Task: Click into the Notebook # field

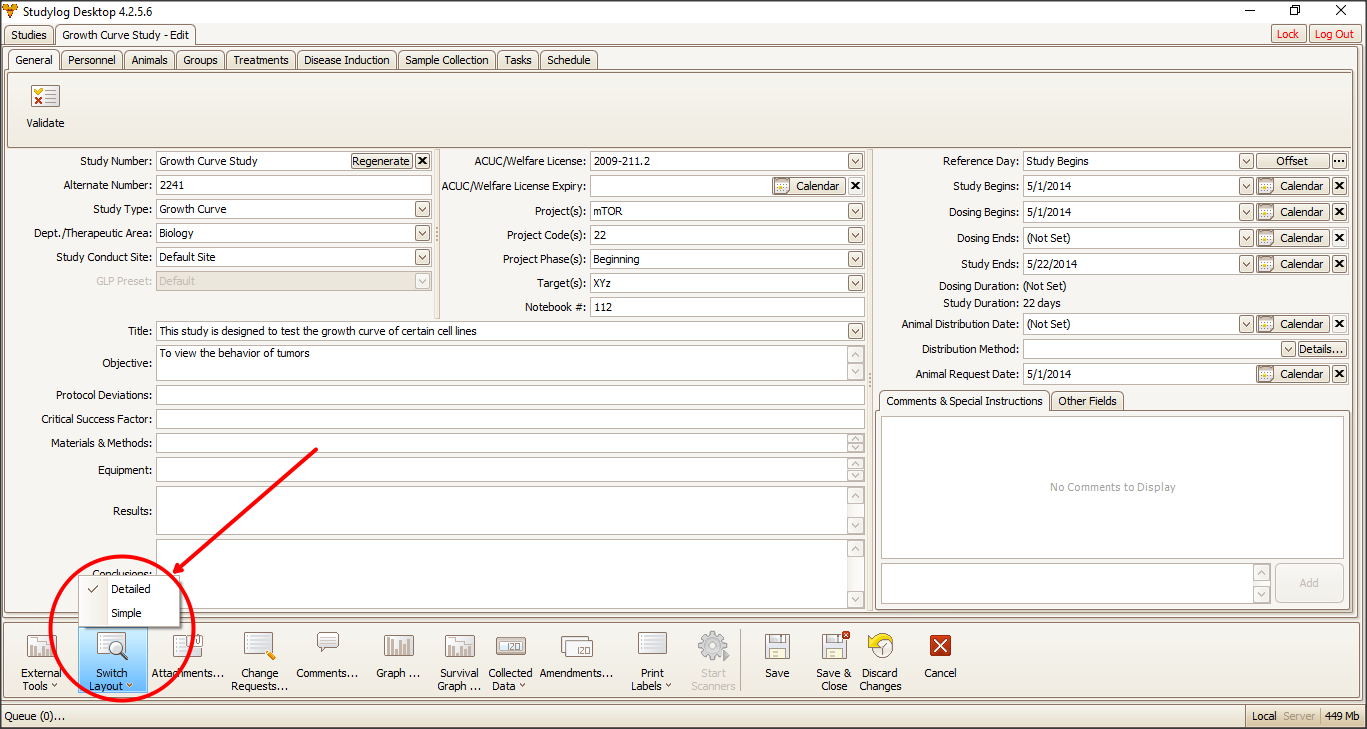Action: click(x=727, y=307)
